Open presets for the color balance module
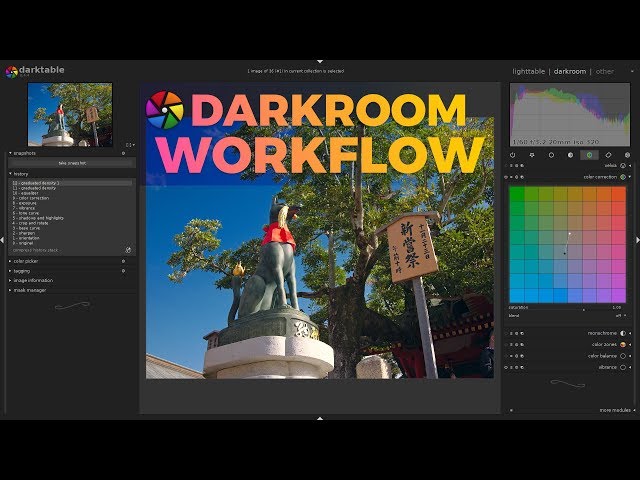Image resolution: width=640 pixels, height=480 pixels. pyautogui.click(x=522, y=356)
